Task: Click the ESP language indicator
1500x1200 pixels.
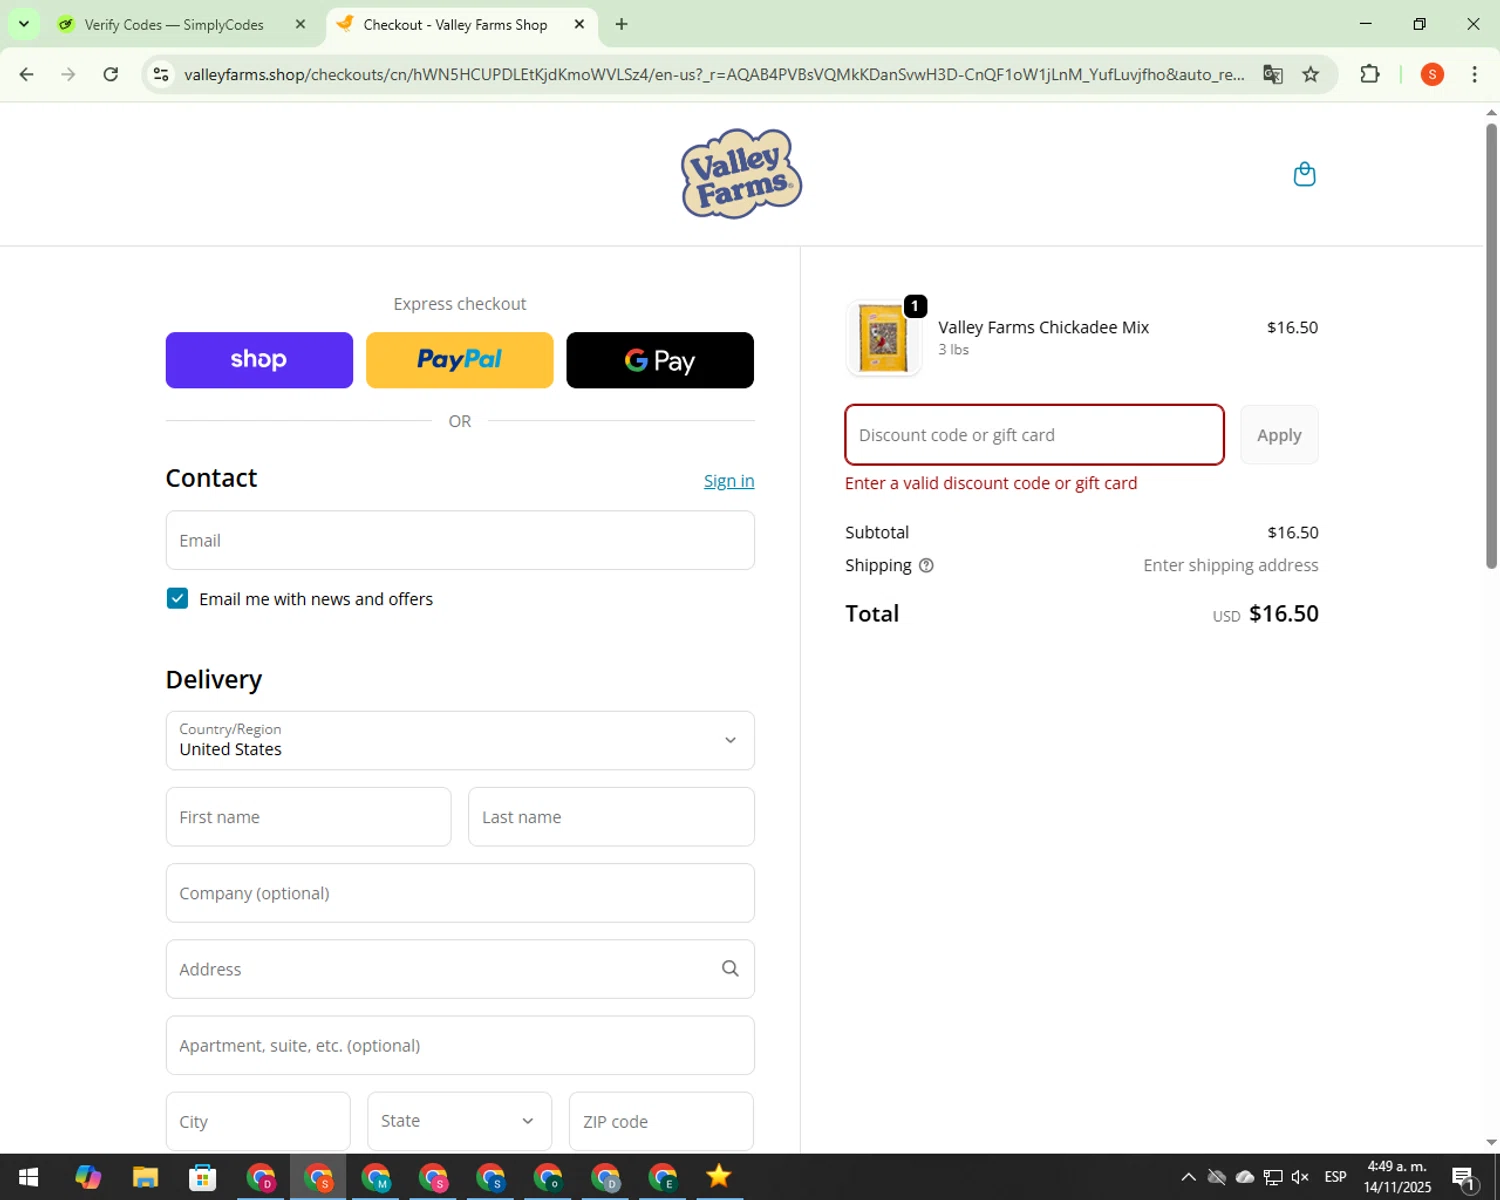Action: 1335,1177
